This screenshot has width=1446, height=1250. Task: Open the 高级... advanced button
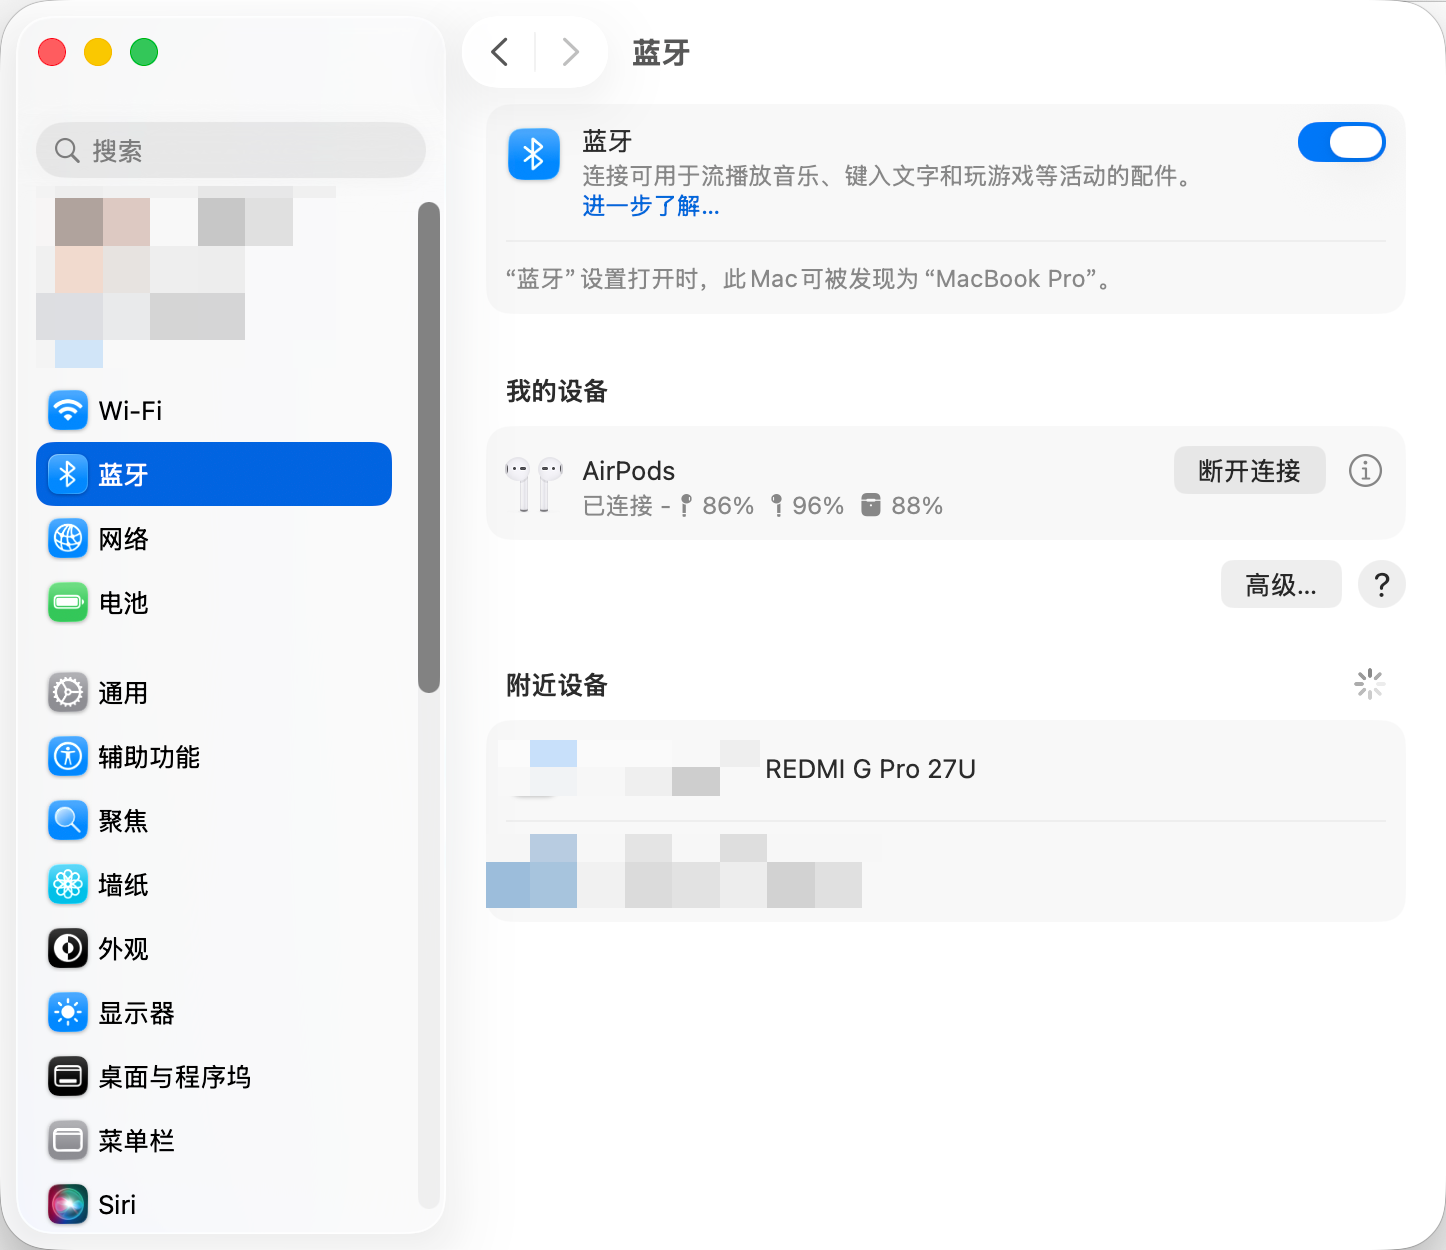pos(1281,584)
